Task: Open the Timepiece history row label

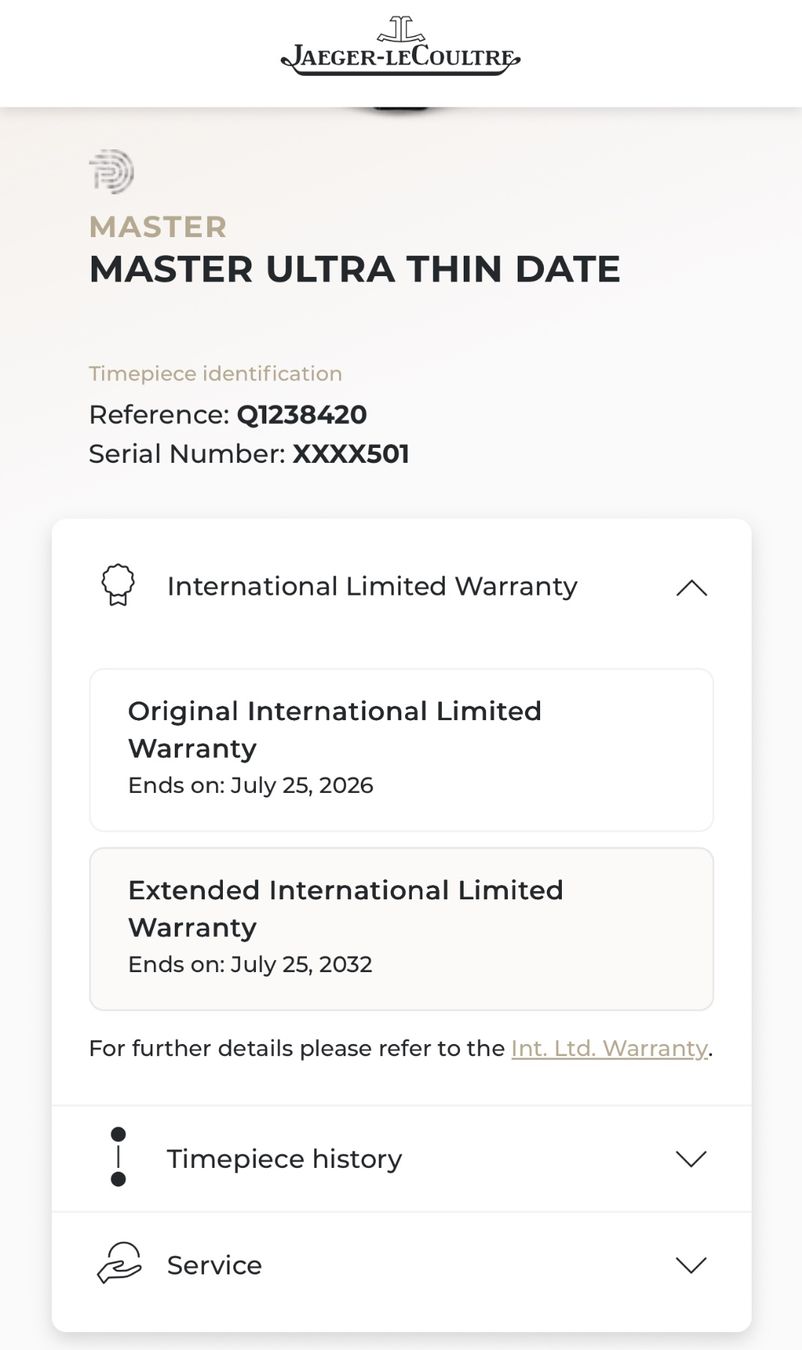Action: pyautogui.click(x=284, y=1158)
